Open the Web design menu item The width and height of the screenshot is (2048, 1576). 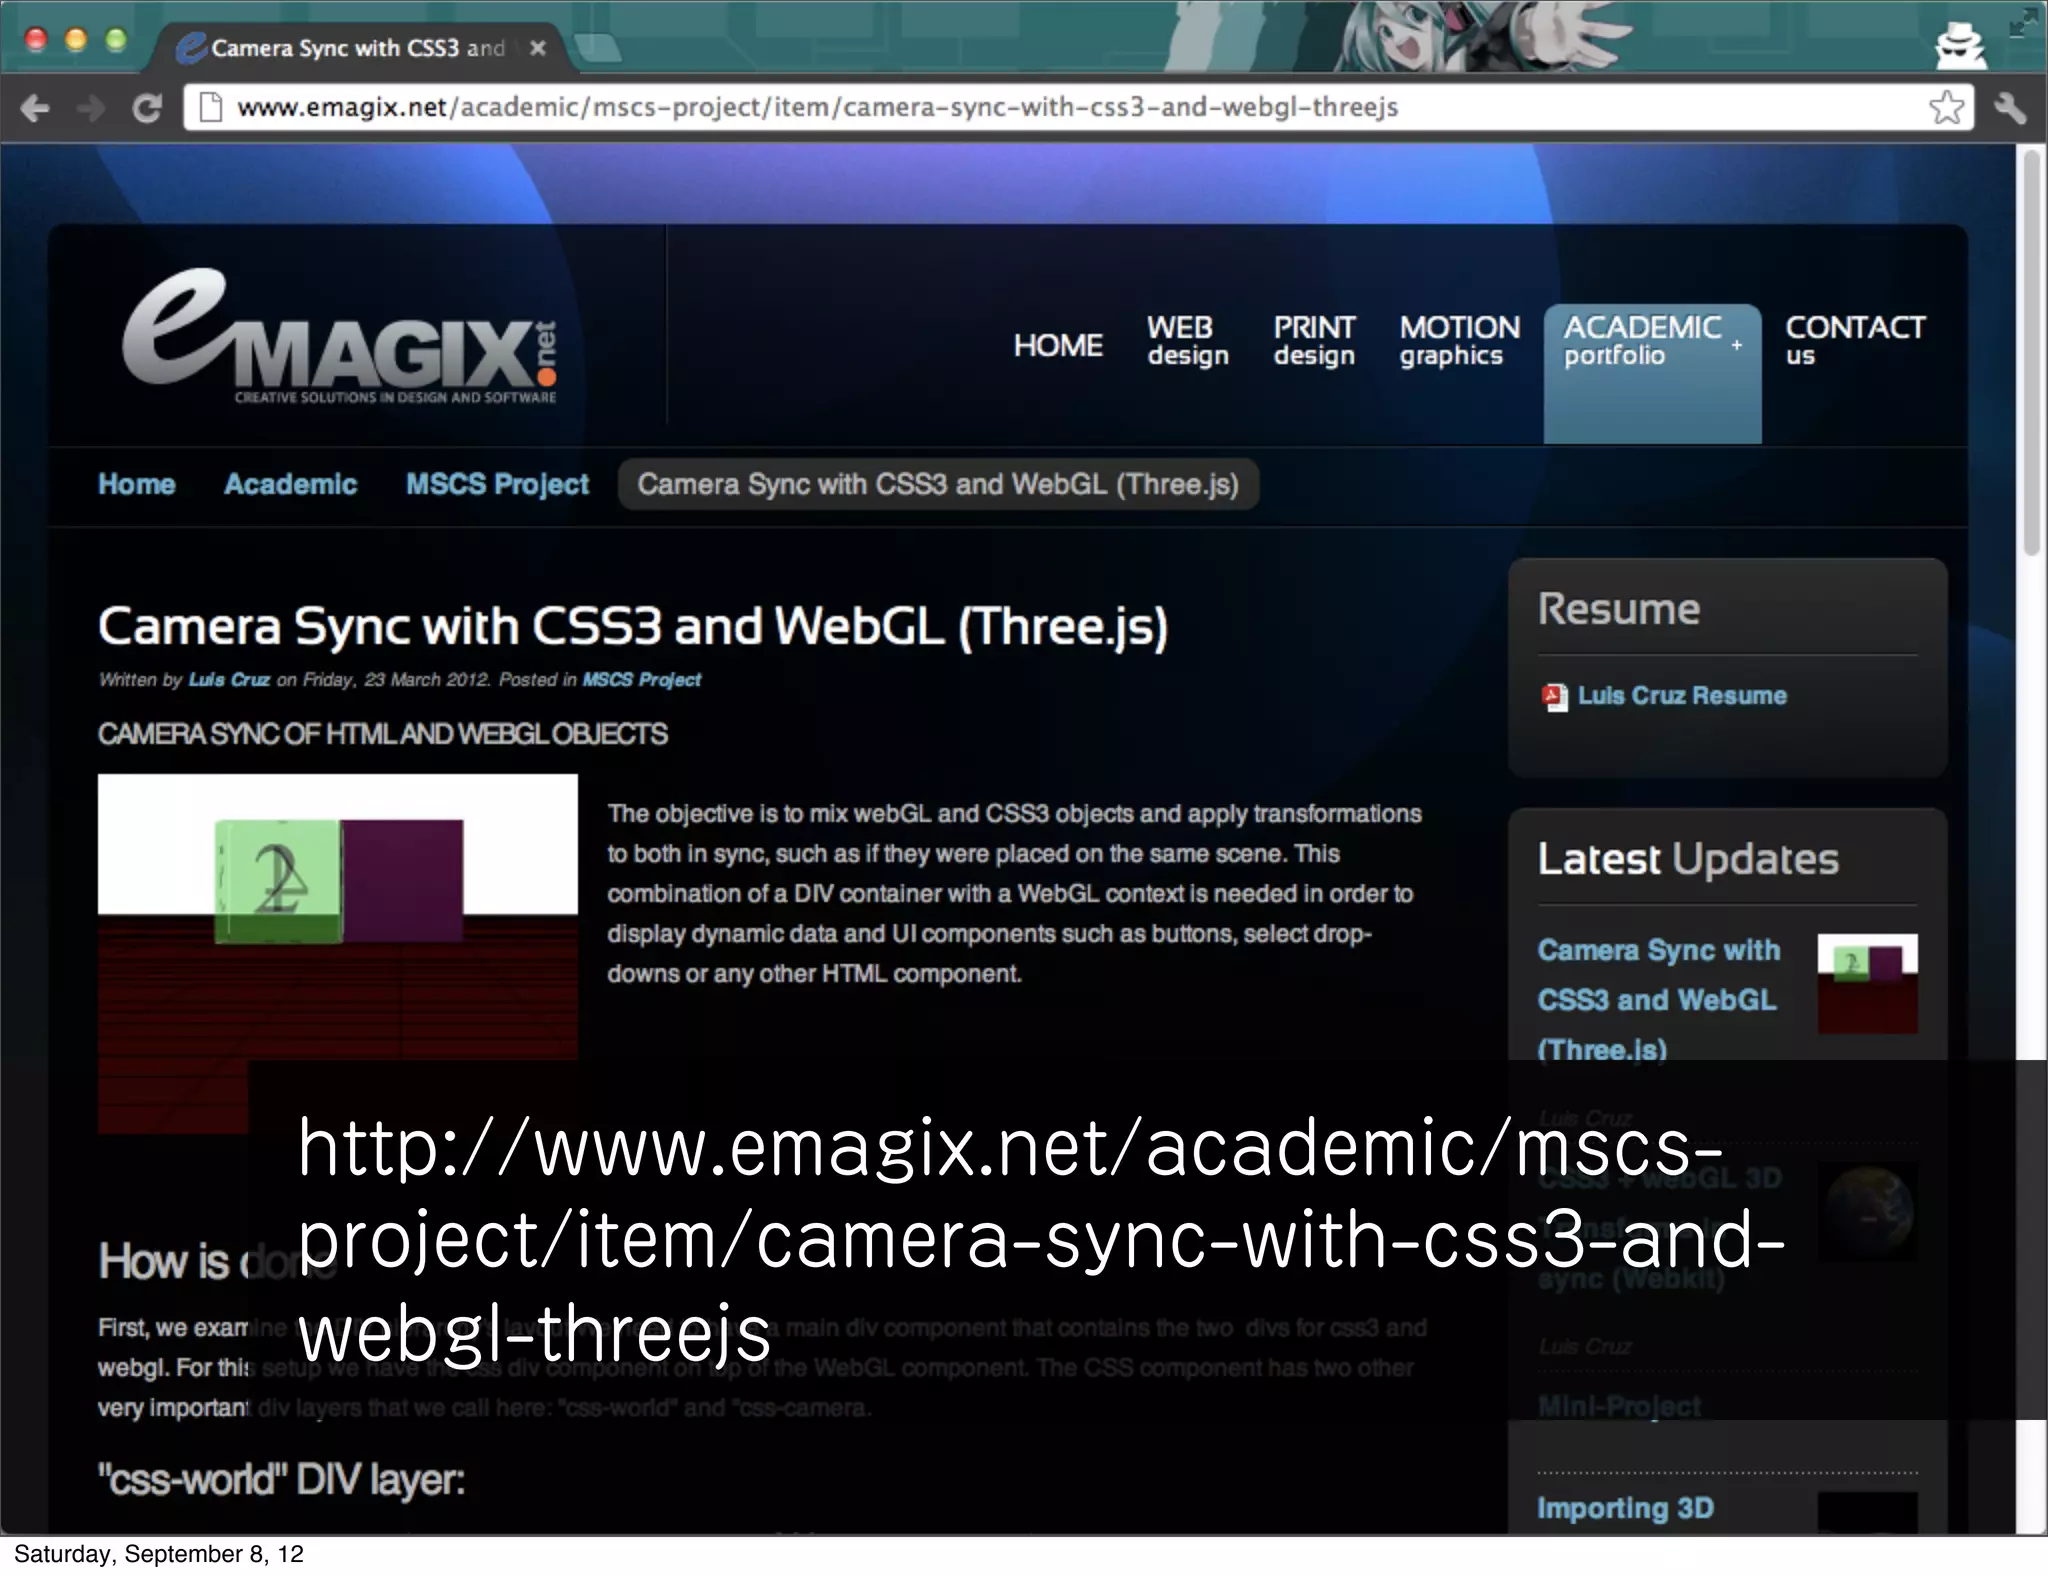(x=1187, y=341)
